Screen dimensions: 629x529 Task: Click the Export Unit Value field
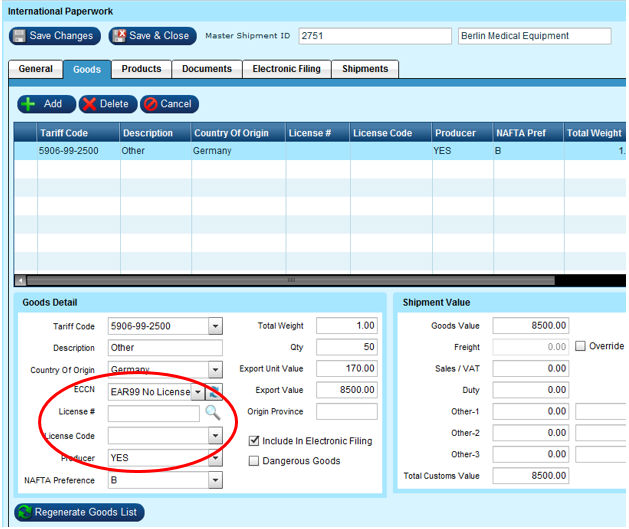[x=347, y=369]
